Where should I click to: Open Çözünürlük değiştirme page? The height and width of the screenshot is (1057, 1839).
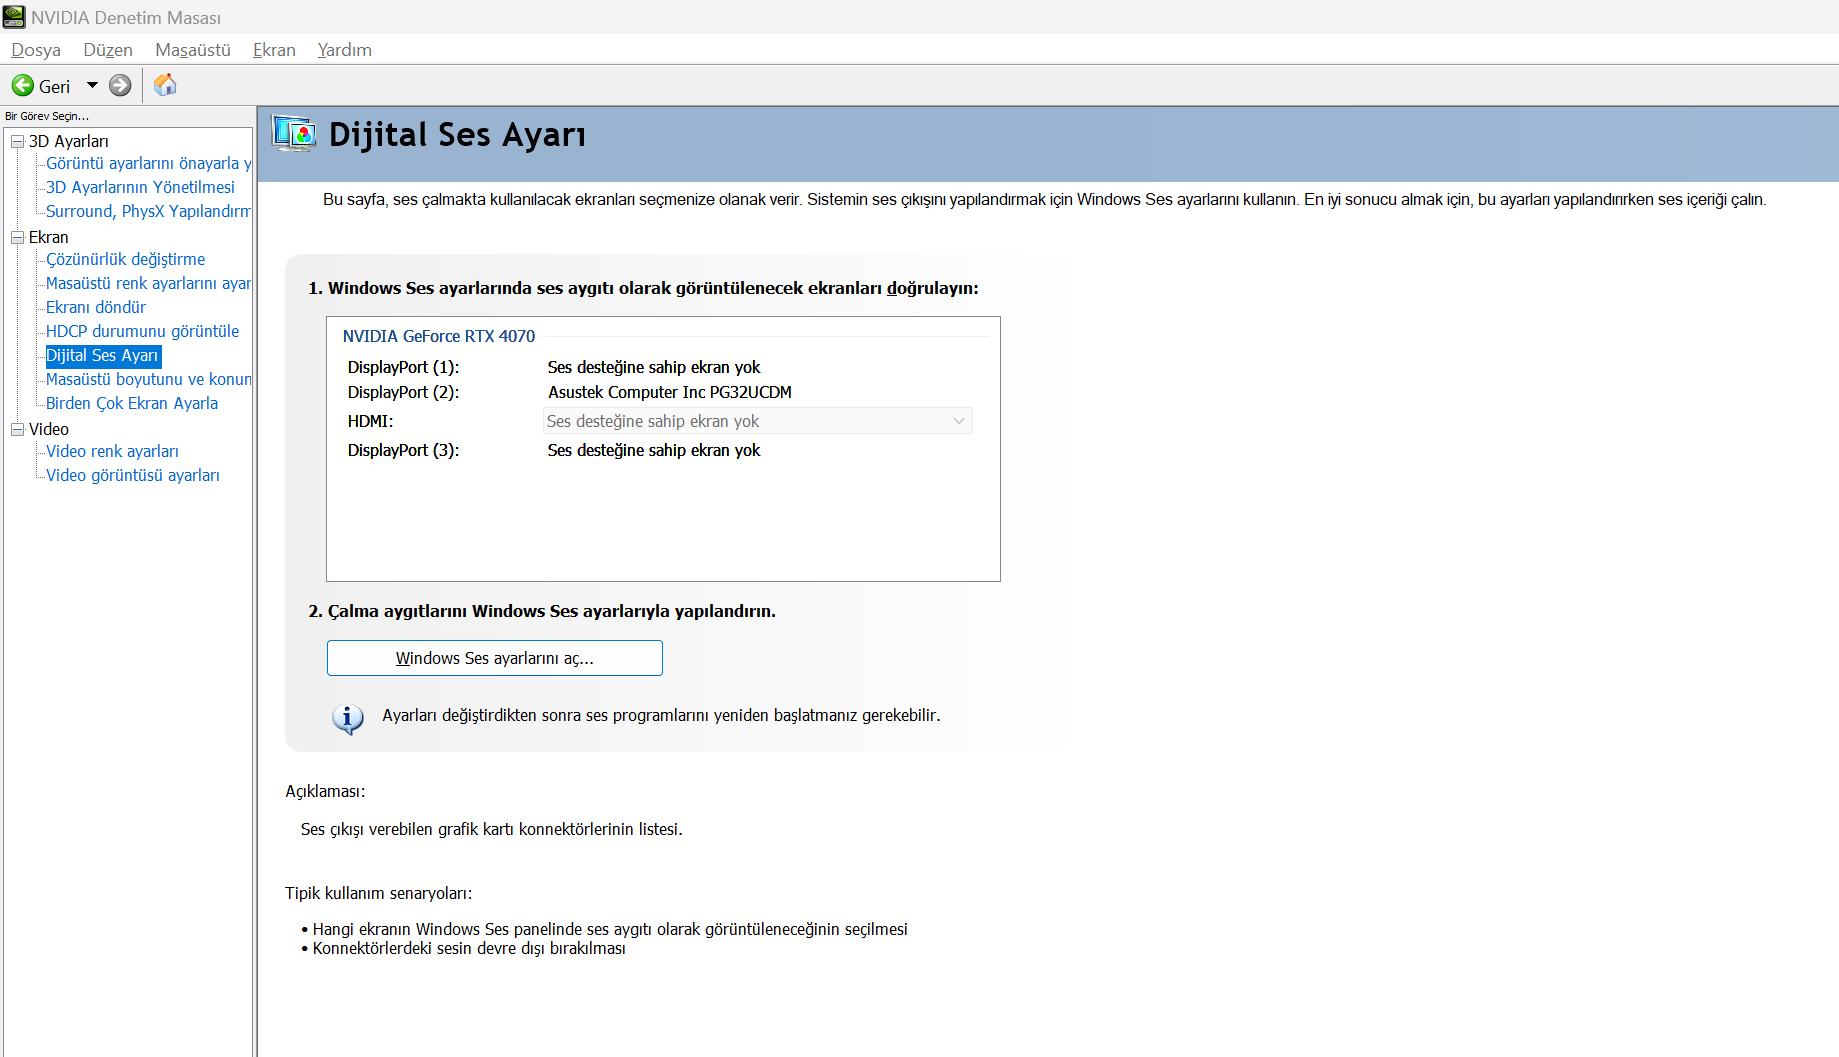coord(125,259)
